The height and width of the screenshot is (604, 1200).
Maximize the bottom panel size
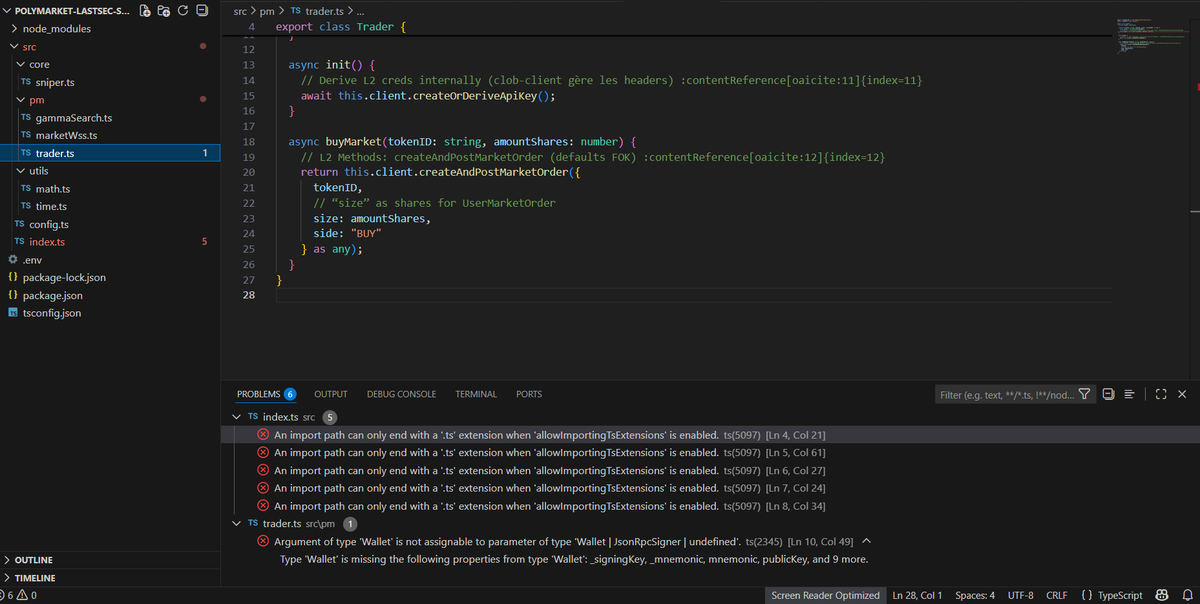(x=1161, y=394)
